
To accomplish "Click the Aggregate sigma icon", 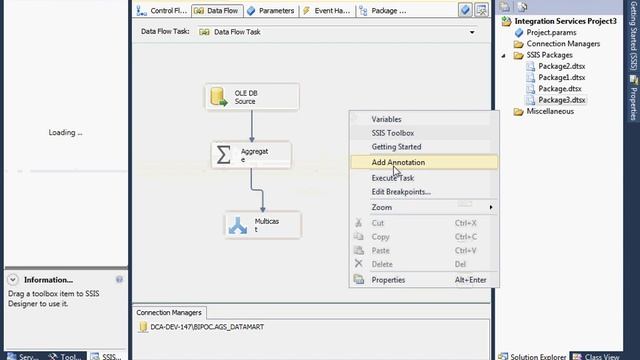I will point(224,155).
